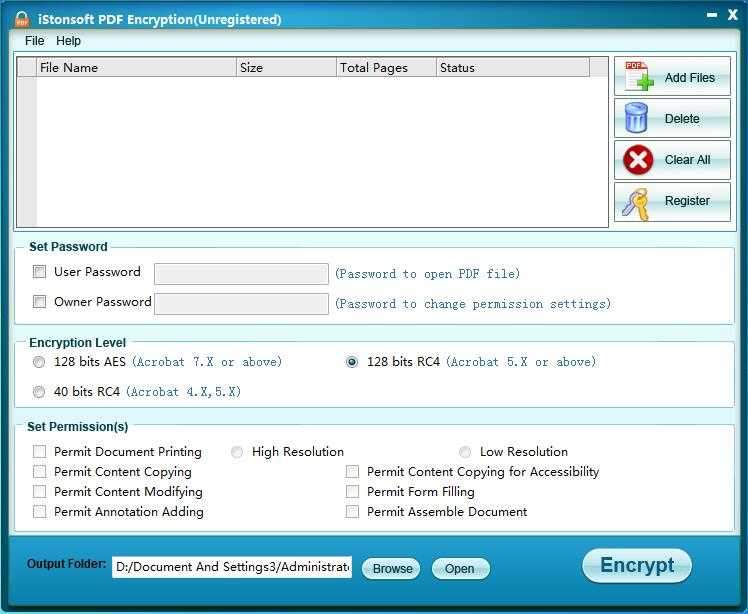This screenshot has width=748, height=614.
Task: Click the large Encrypt button
Action: point(637,565)
